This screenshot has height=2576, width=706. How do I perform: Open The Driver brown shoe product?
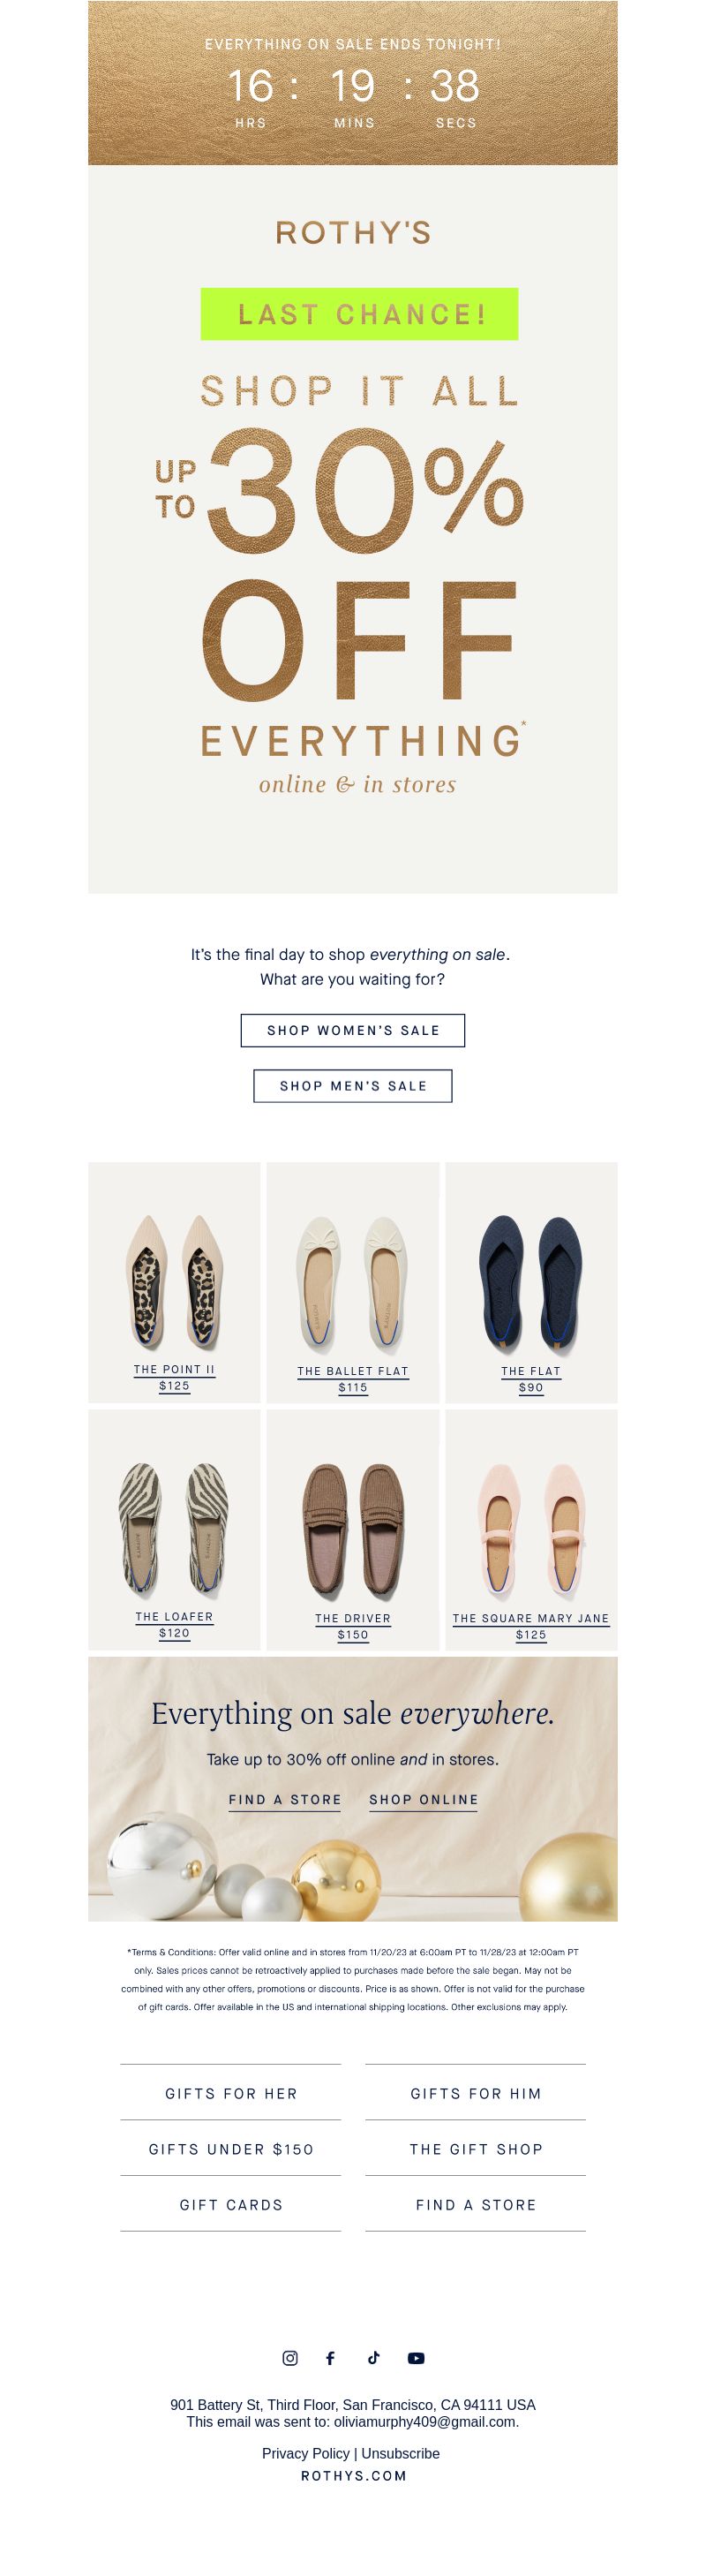(x=353, y=1529)
